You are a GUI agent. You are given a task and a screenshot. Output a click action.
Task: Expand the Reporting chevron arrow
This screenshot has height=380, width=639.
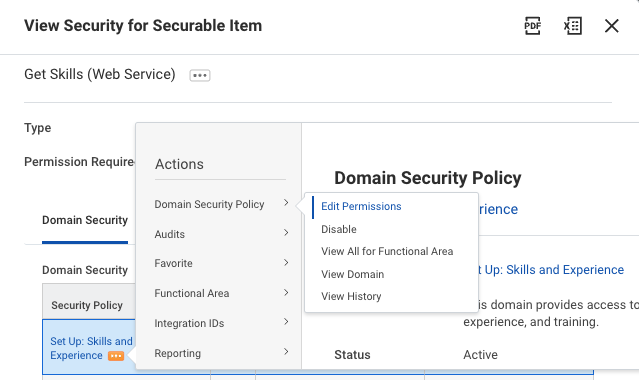tap(286, 351)
